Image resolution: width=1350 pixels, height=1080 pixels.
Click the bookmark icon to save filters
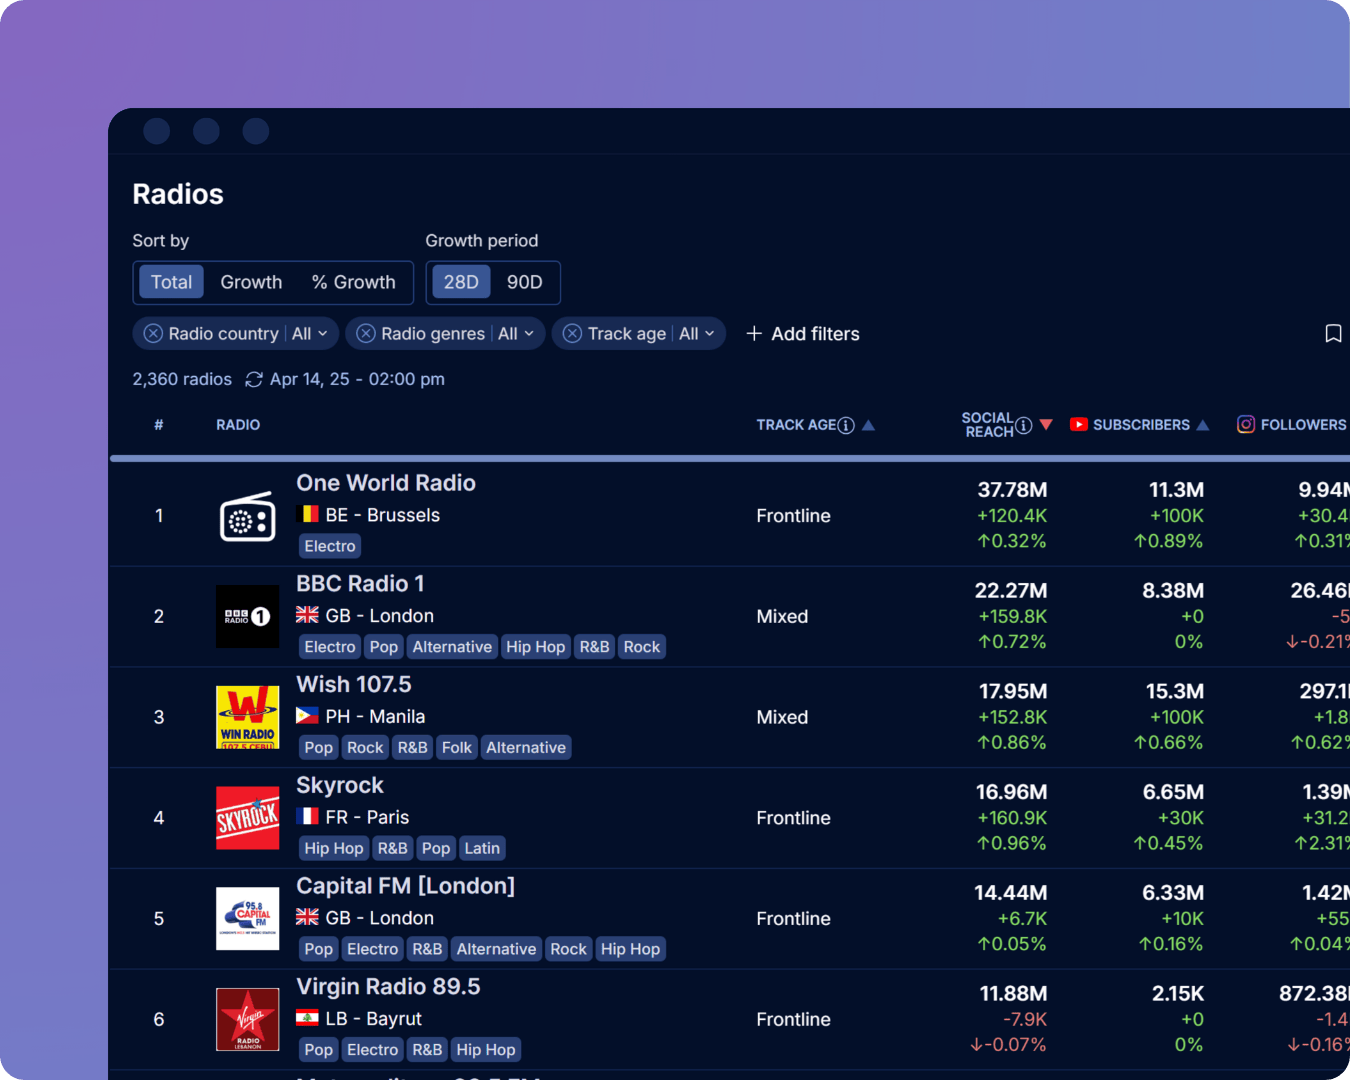point(1332,334)
